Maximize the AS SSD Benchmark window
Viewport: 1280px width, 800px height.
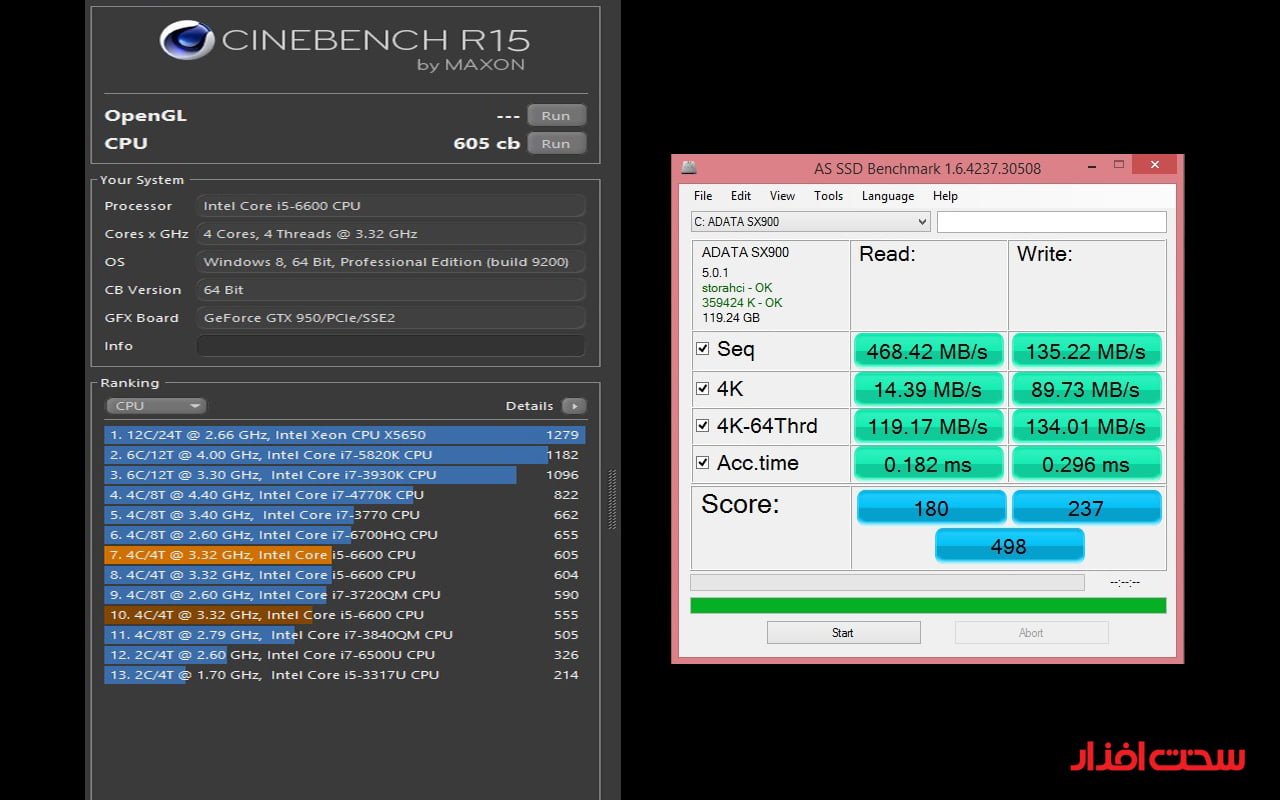pyautogui.click(x=1118, y=165)
